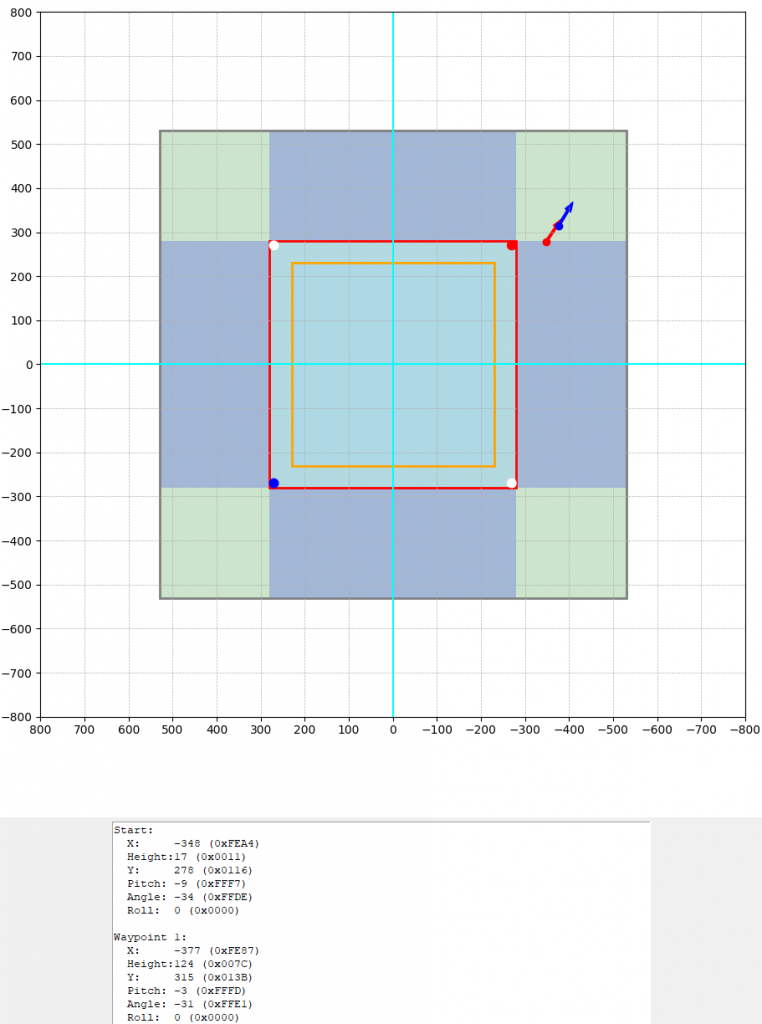Click the Waypoint 1 Roll 0 line
762x1024 pixels.
pyautogui.click(x=183, y=1017)
